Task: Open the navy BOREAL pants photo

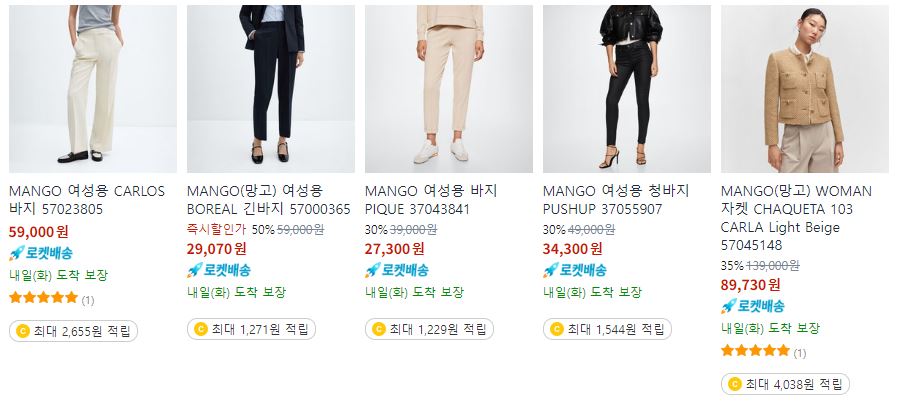Action: [271, 89]
